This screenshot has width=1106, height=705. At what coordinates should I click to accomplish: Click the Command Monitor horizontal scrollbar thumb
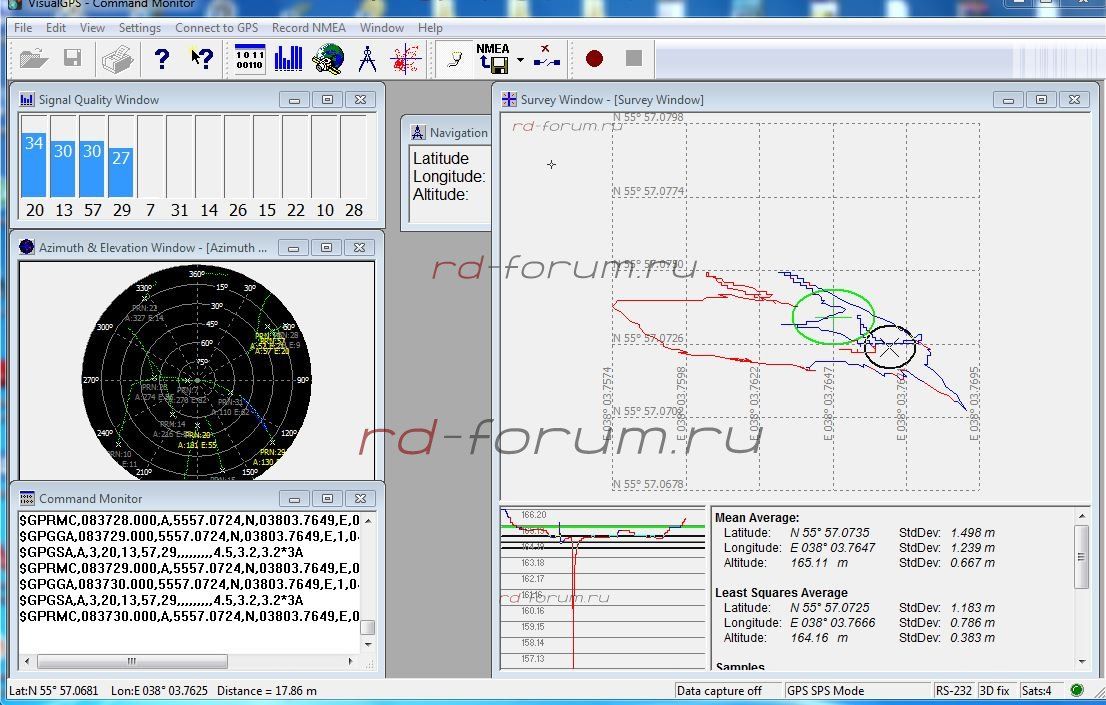(133, 661)
